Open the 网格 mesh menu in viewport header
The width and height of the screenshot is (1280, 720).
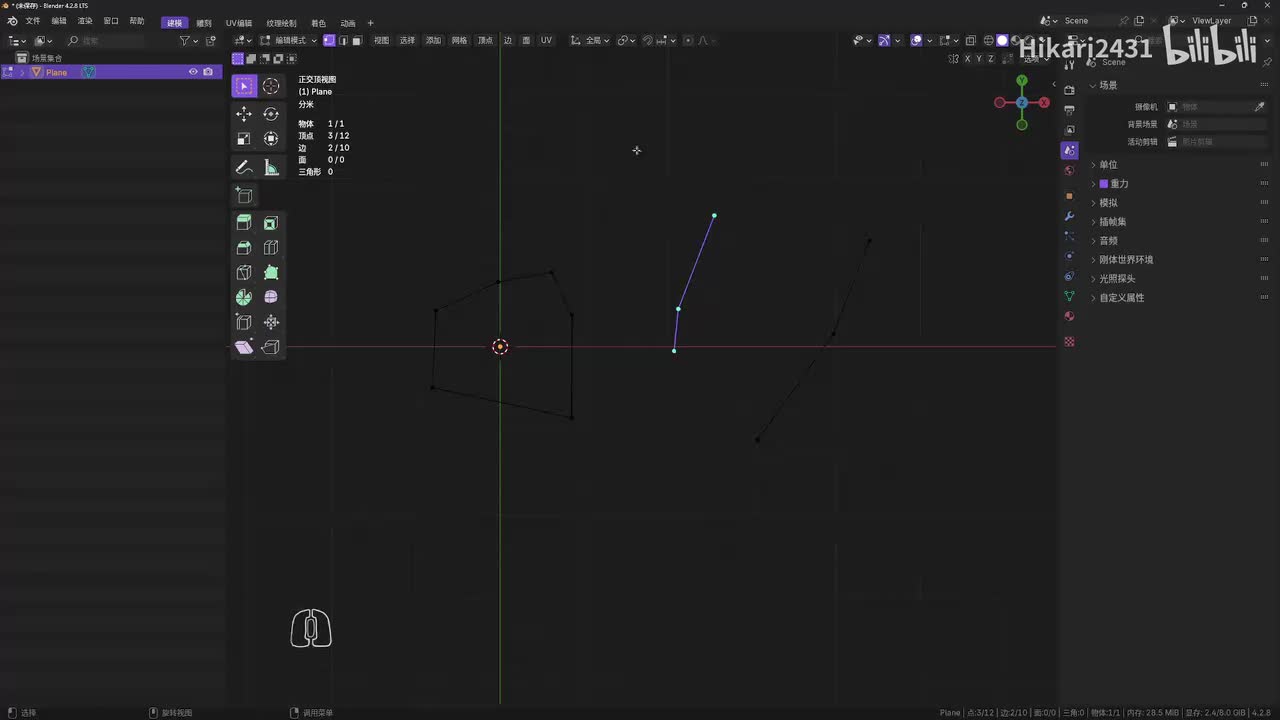click(x=459, y=40)
